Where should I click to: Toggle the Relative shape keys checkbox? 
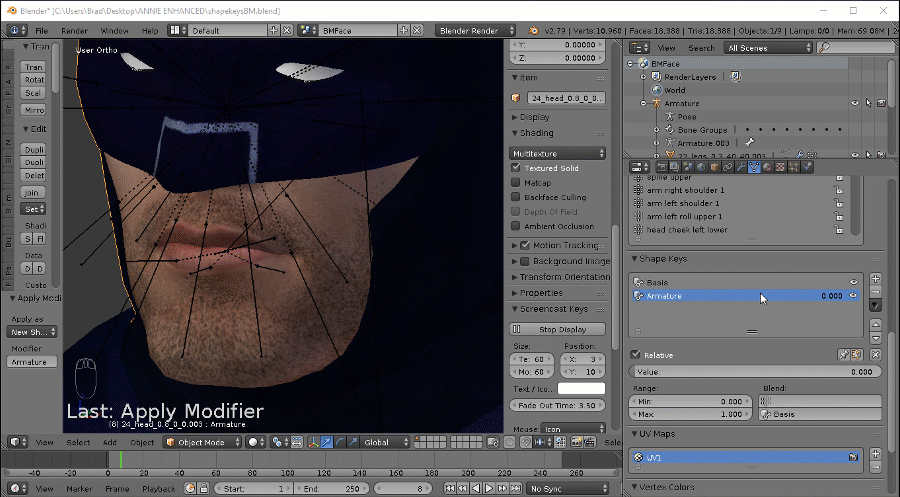635,355
